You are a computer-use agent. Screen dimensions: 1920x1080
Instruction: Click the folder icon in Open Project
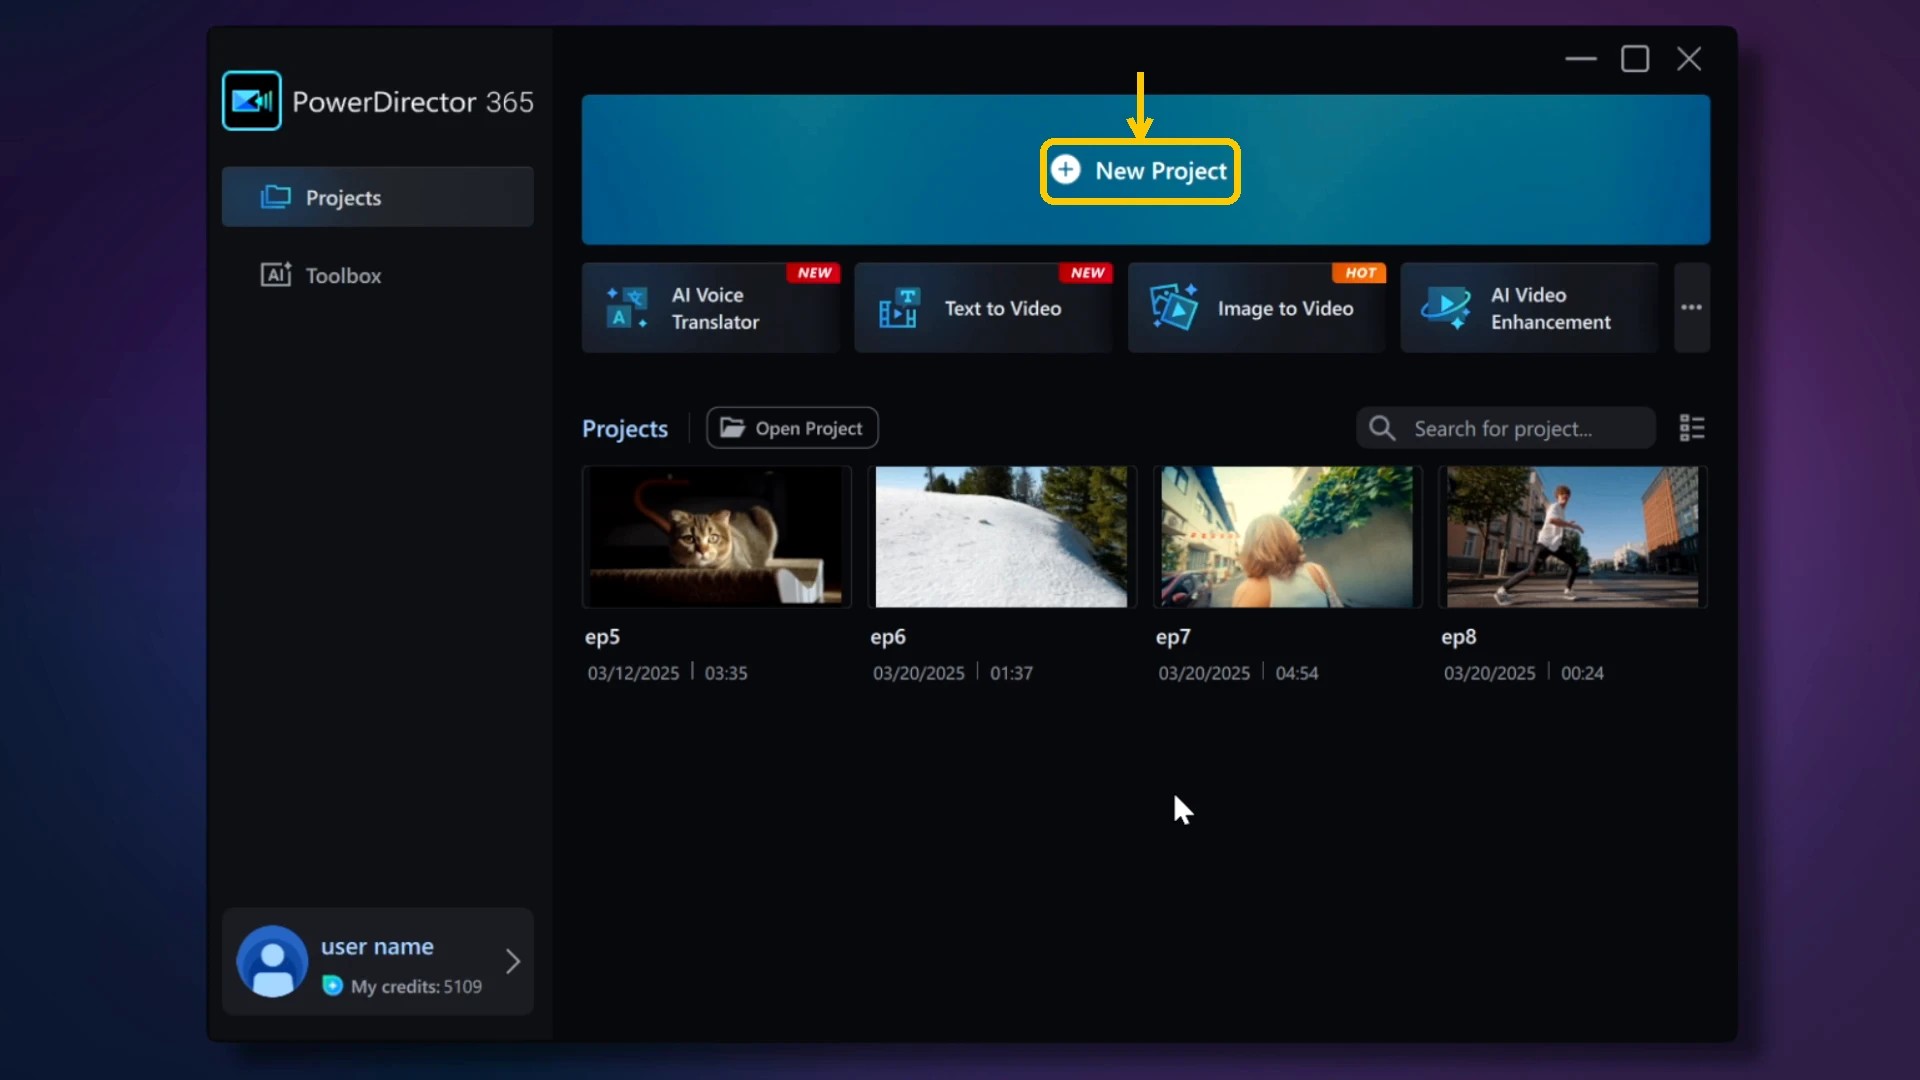(x=733, y=428)
